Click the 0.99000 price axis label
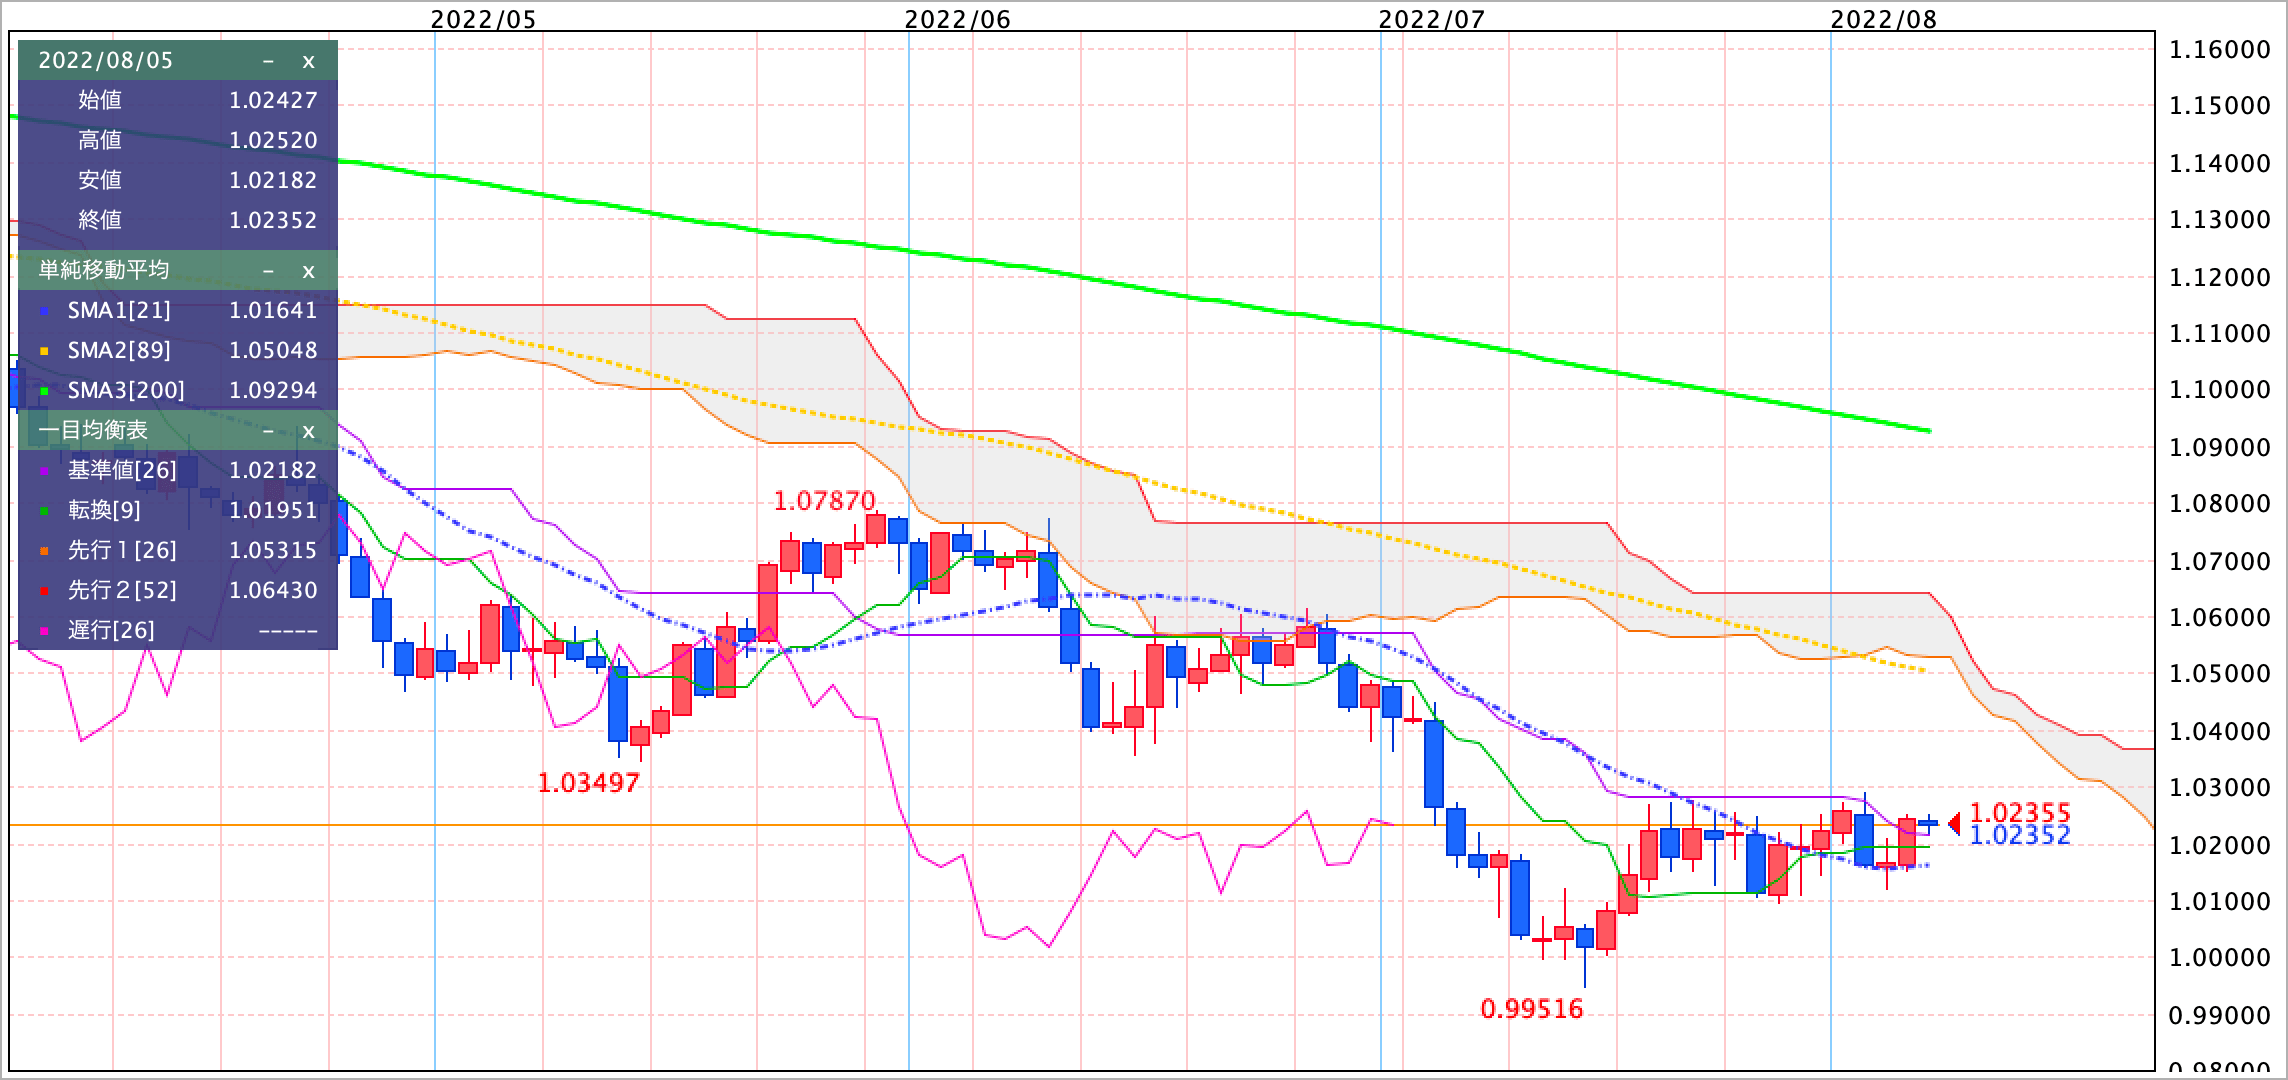 [2220, 1016]
